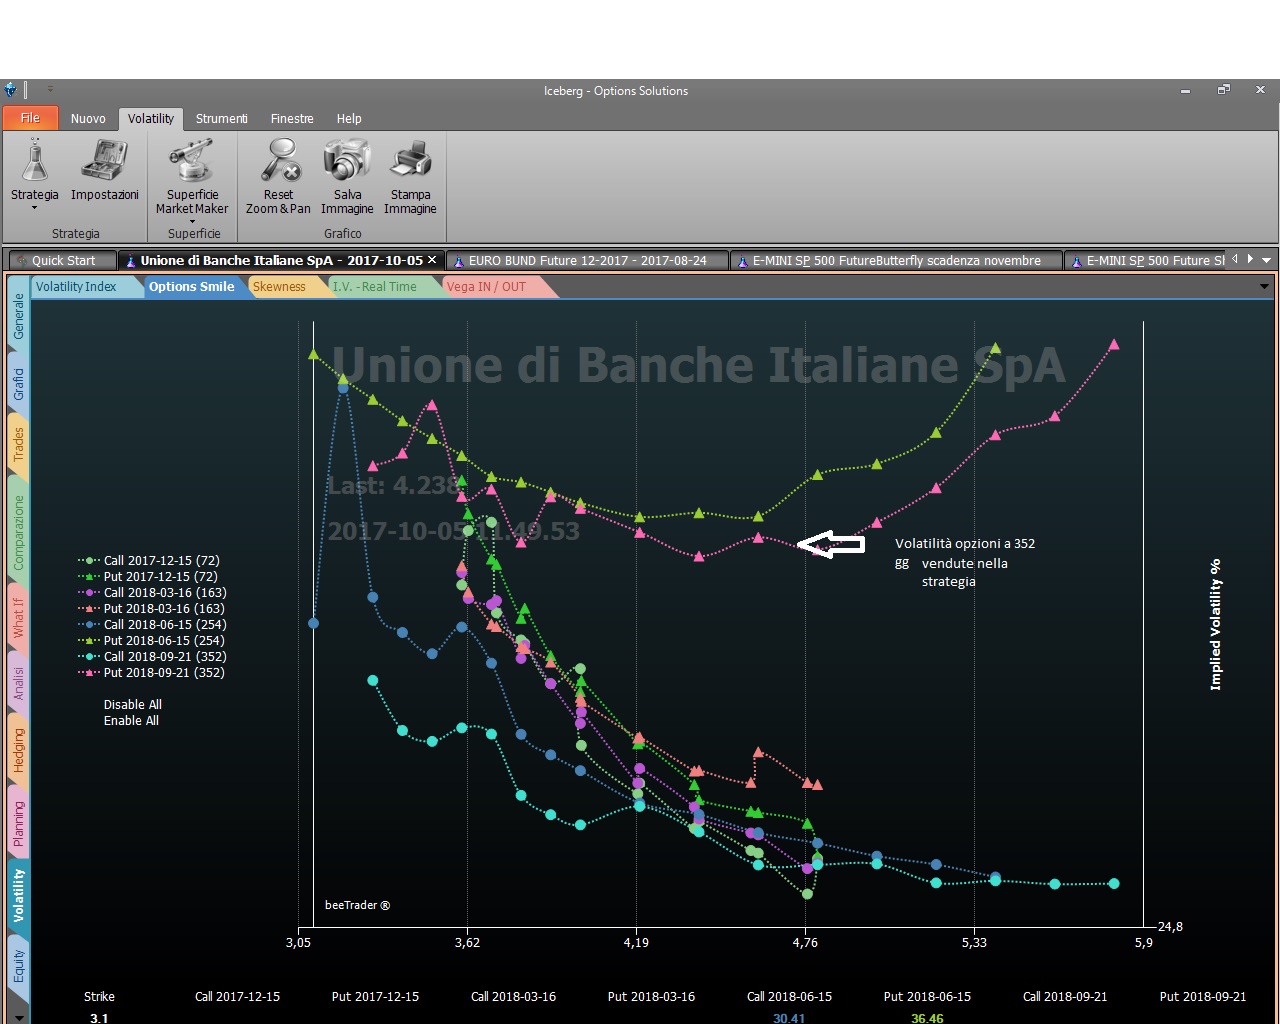Expand the sub-tab overflow arrow at right
Screen dimensions: 1280x1024
tap(1265, 287)
